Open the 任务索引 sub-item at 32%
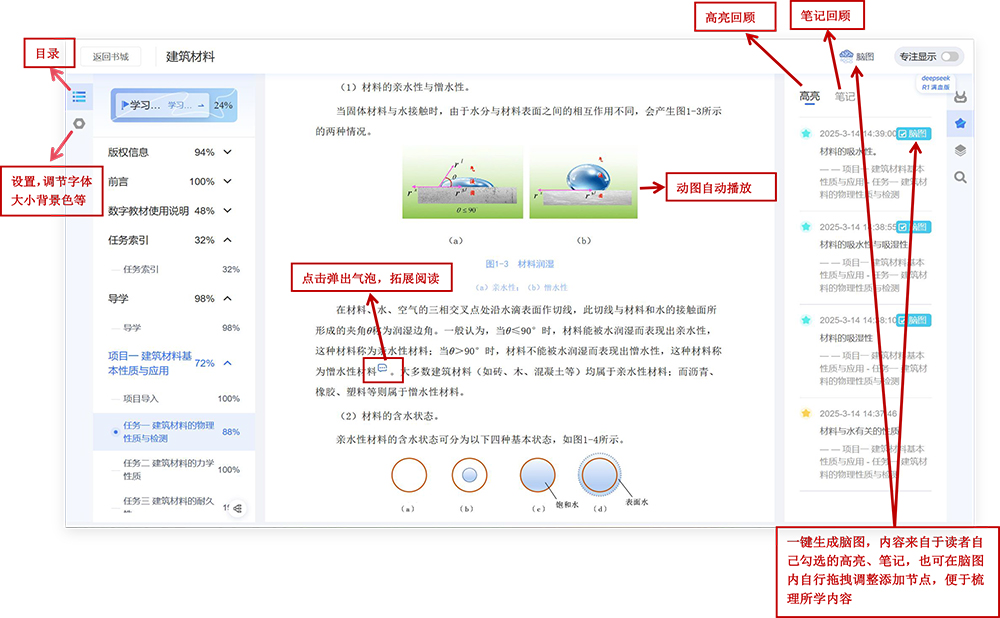Image resolution: width=1000 pixels, height=618 pixels. click(174, 269)
